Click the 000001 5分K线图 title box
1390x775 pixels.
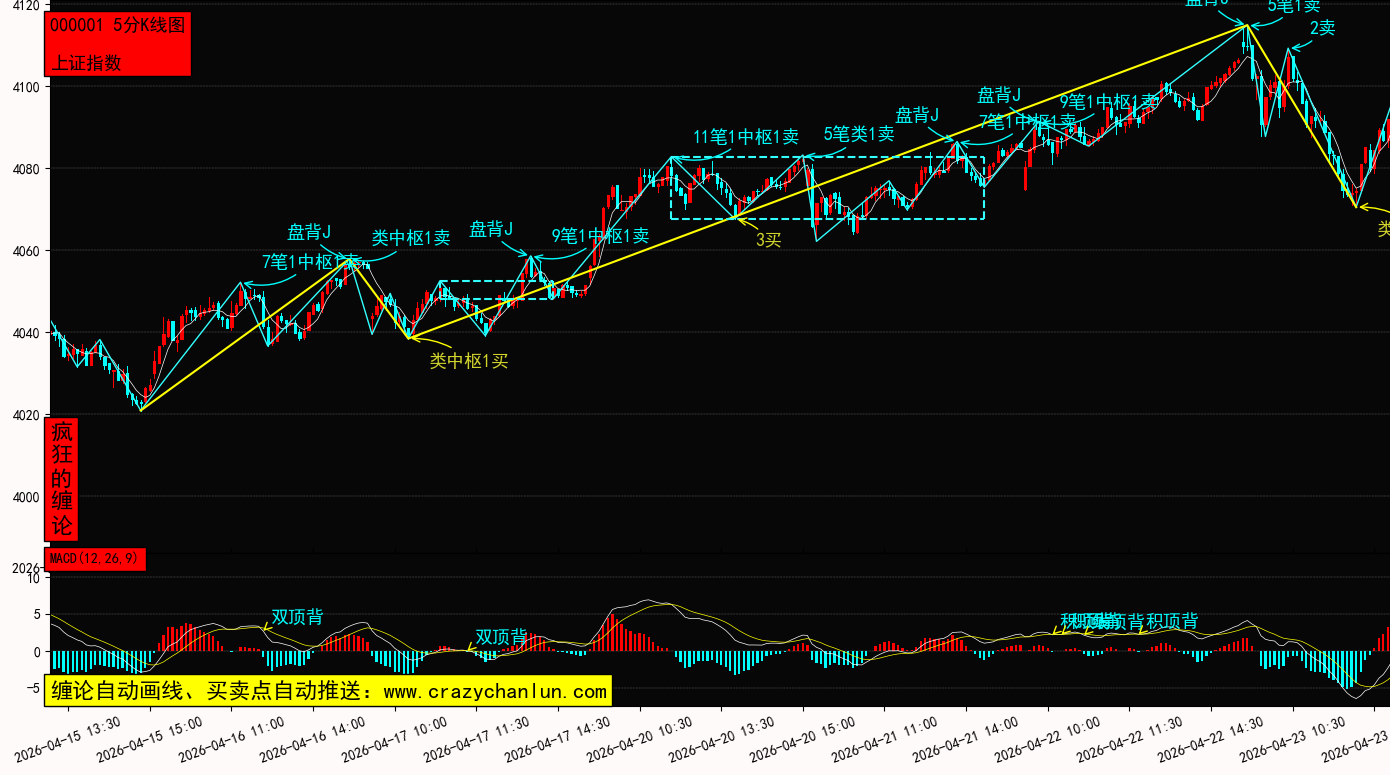(x=118, y=26)
